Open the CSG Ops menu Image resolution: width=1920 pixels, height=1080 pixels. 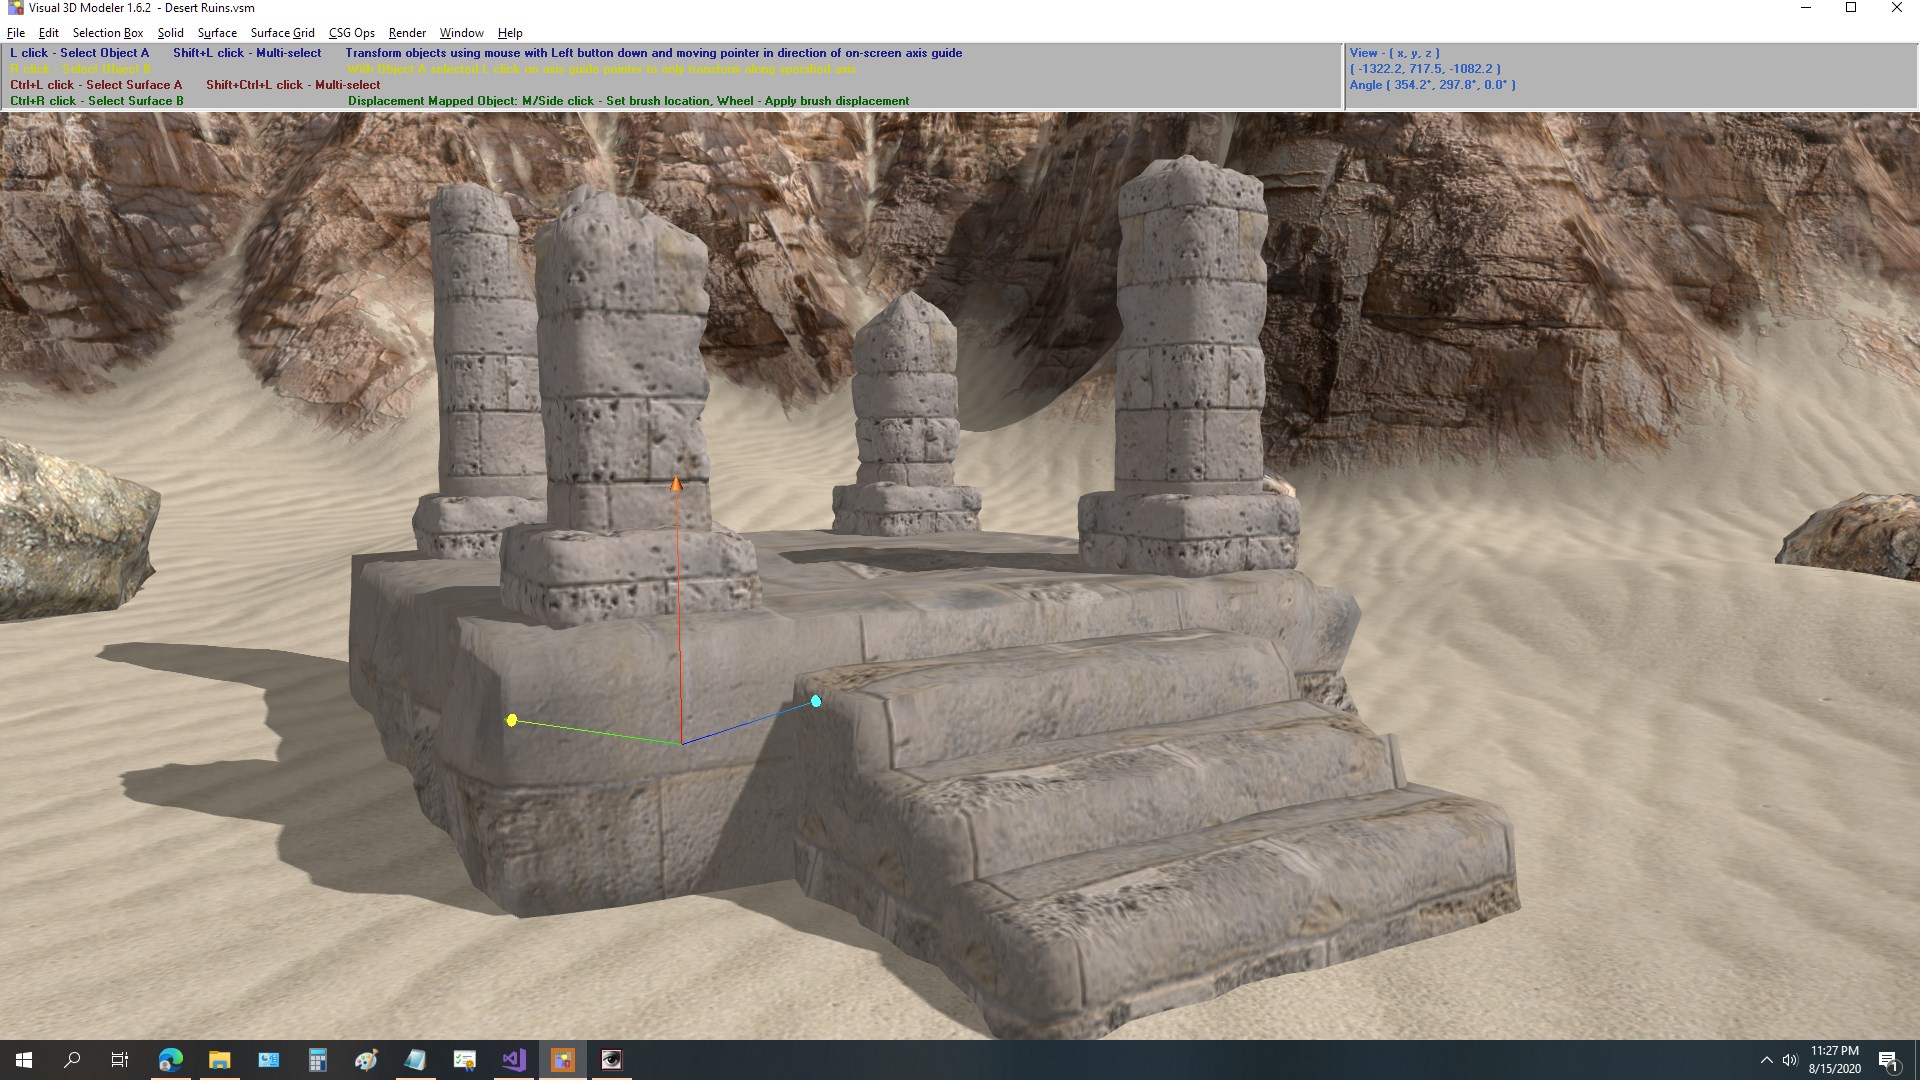pos(351,32)
